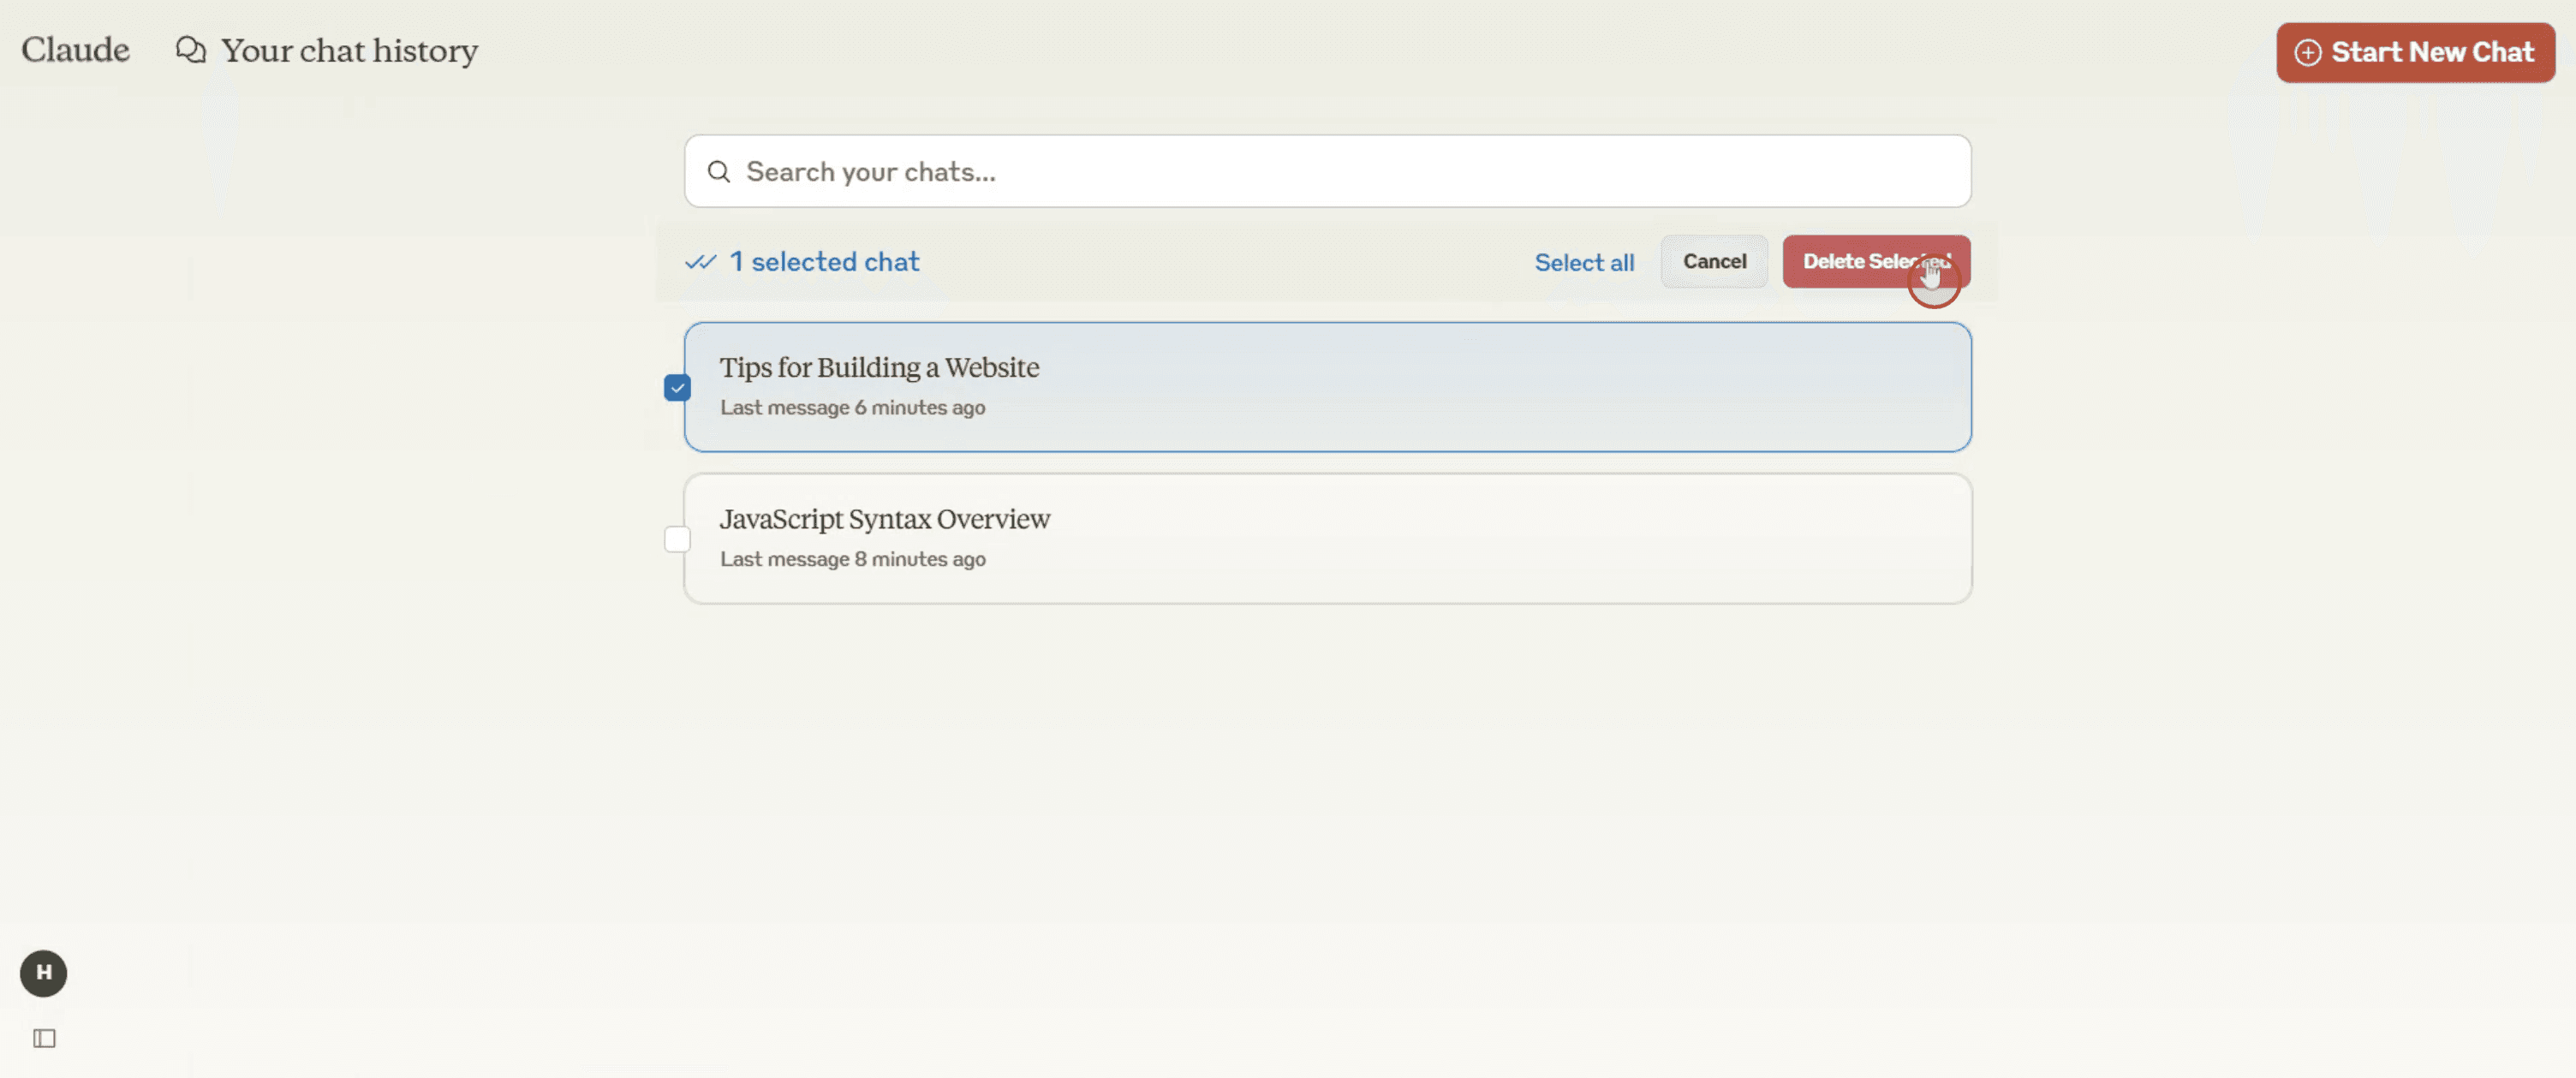Image resolution: width=2576 pixels, height=1078 pixels.
Task: Click the Claude logo text
Action: 75,50
